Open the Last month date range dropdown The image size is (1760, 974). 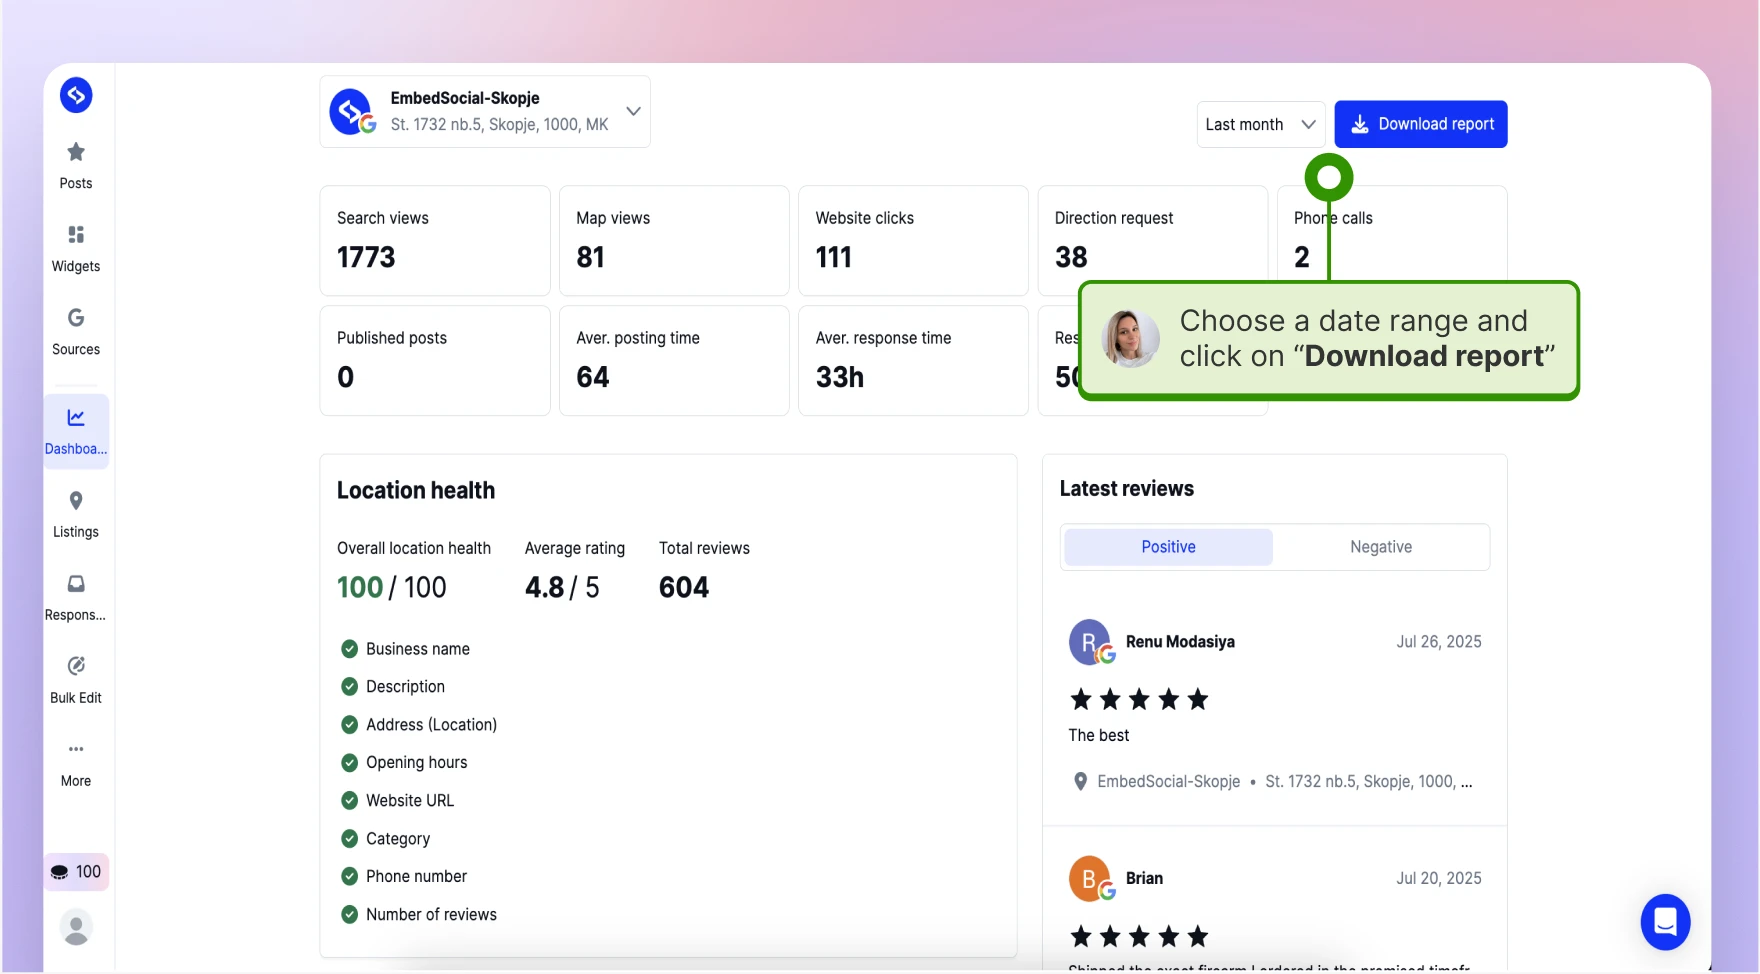[x=1260, y=124]
